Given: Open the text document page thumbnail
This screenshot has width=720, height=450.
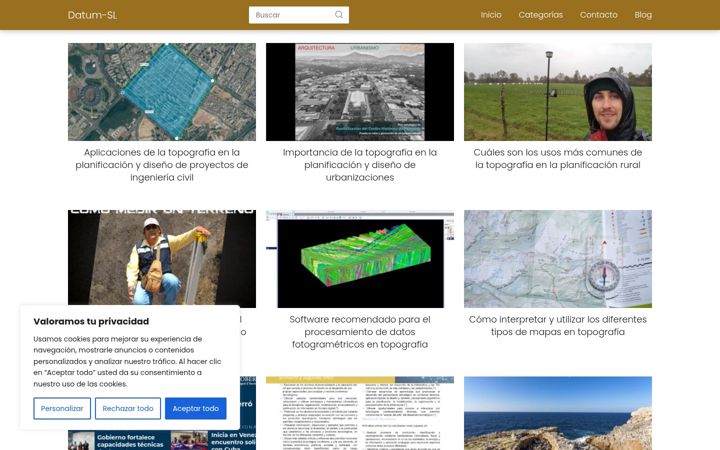Looking at the screenshot, I should pos(360,413).
